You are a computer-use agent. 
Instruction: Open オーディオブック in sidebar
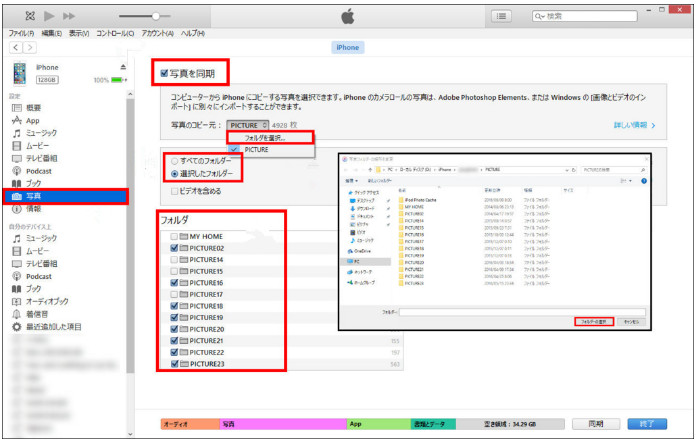tap(47, 301)
